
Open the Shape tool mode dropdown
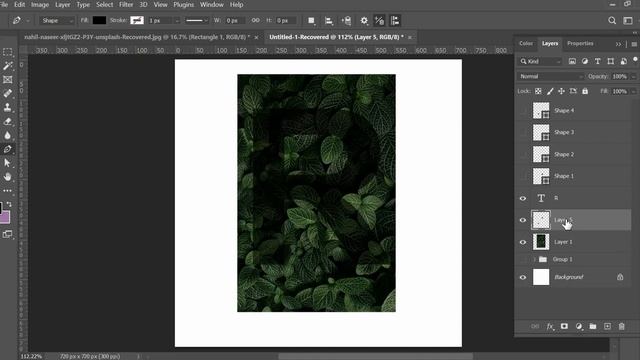point(57,20)
